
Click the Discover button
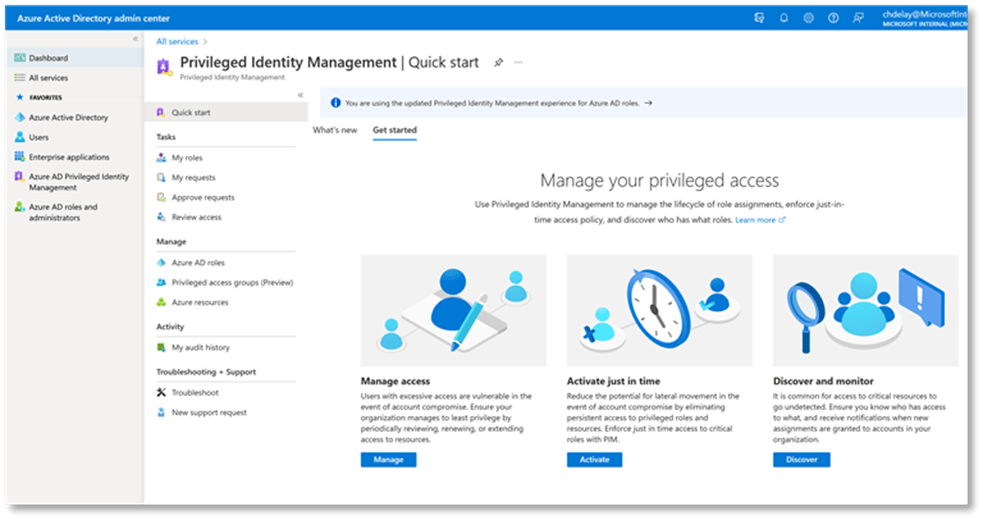tap(801, 460)
